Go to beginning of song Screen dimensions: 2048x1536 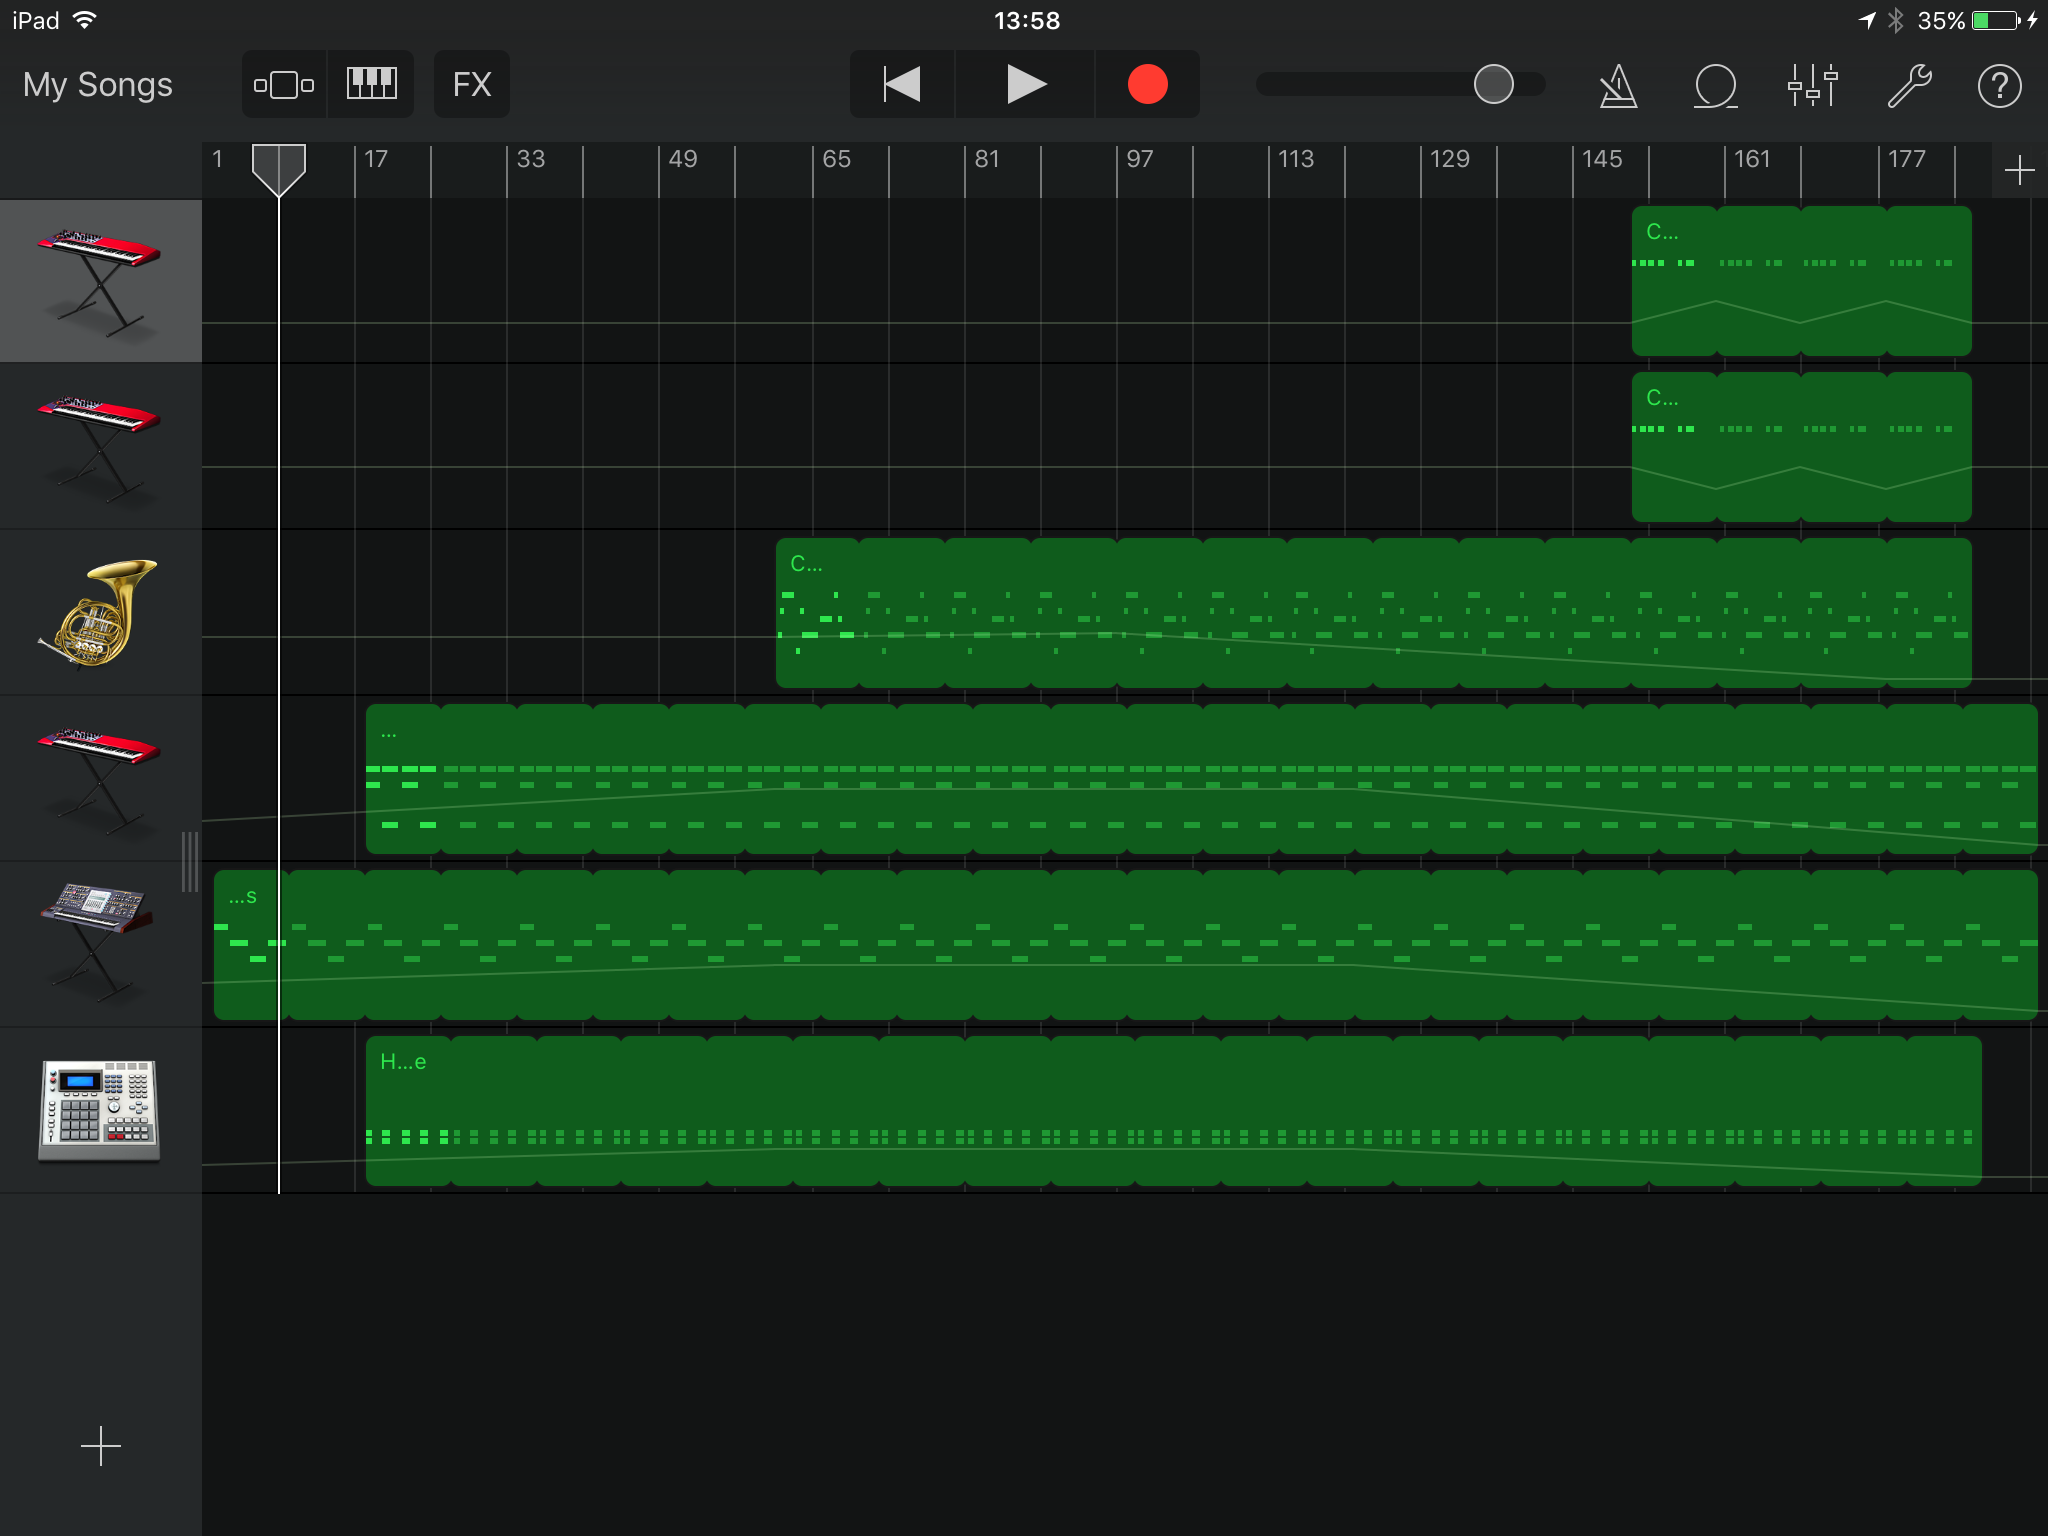point(902,85)
